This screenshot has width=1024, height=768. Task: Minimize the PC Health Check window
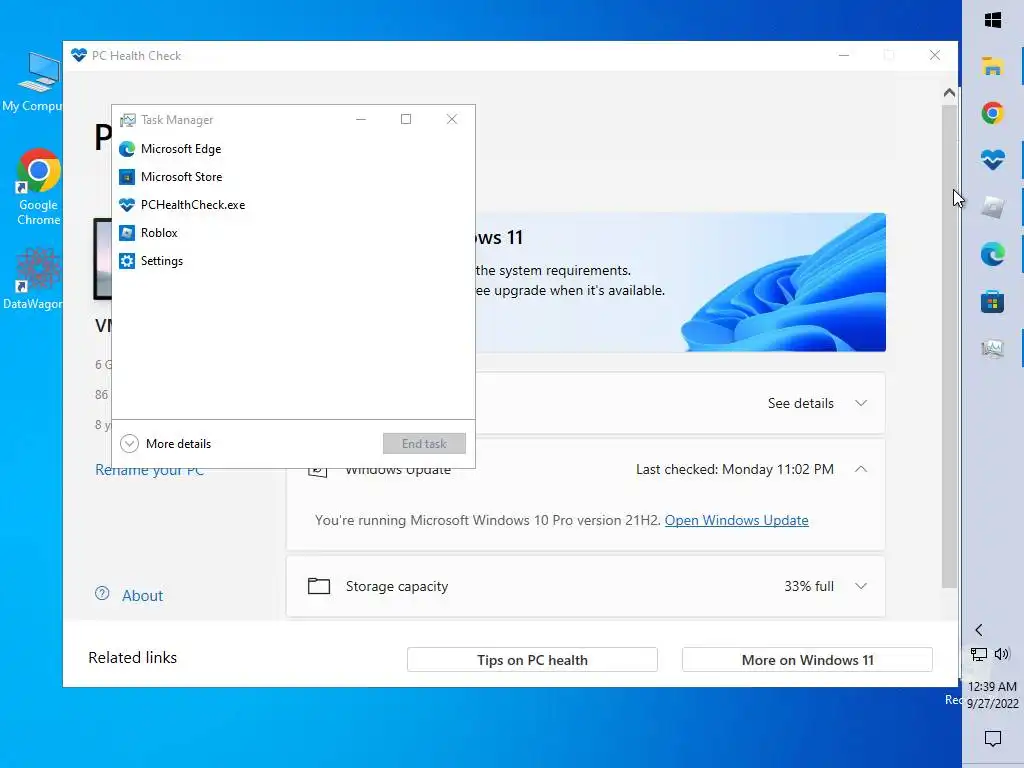pos(844,56)
